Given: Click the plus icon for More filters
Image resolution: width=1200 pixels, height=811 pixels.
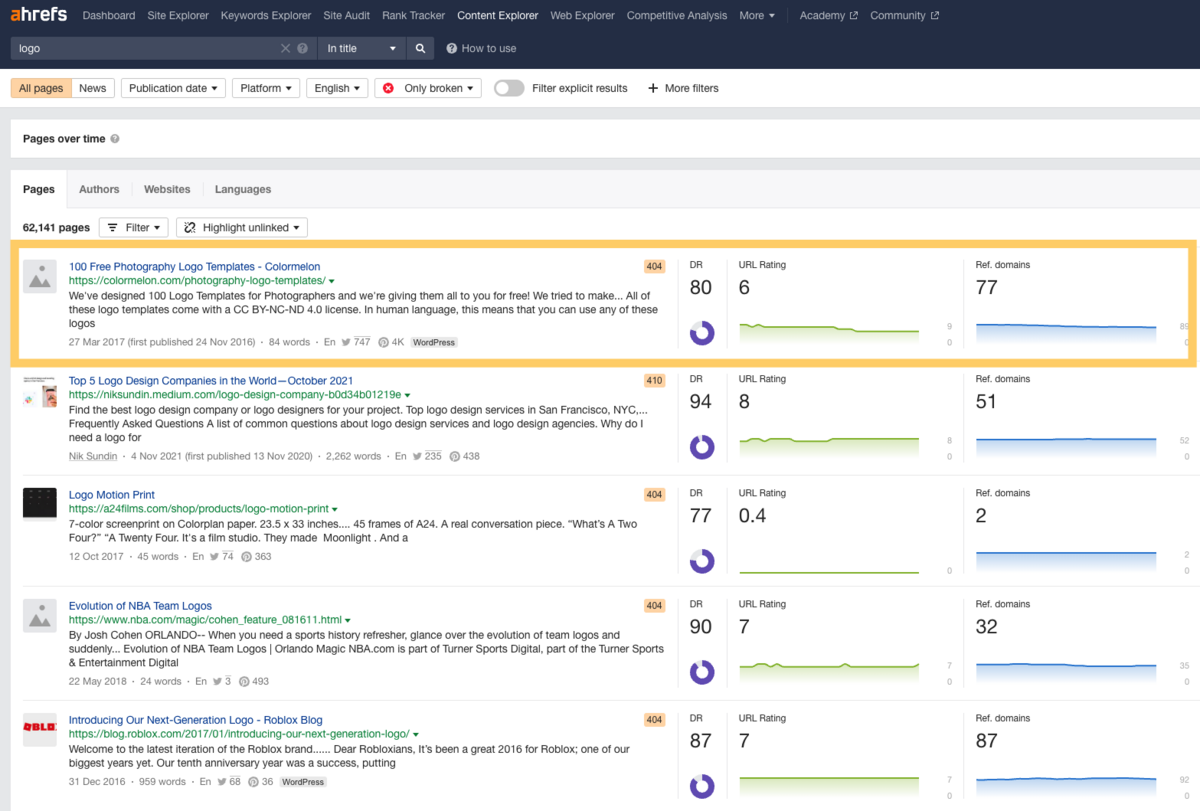Looking at the screenshot, I should click(653, 88).
